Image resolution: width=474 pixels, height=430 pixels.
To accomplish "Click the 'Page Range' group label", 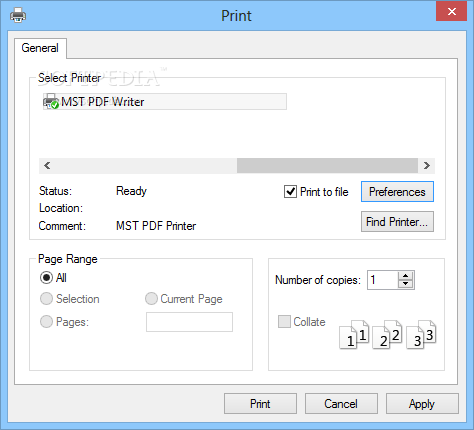I will tap(68, 259).
